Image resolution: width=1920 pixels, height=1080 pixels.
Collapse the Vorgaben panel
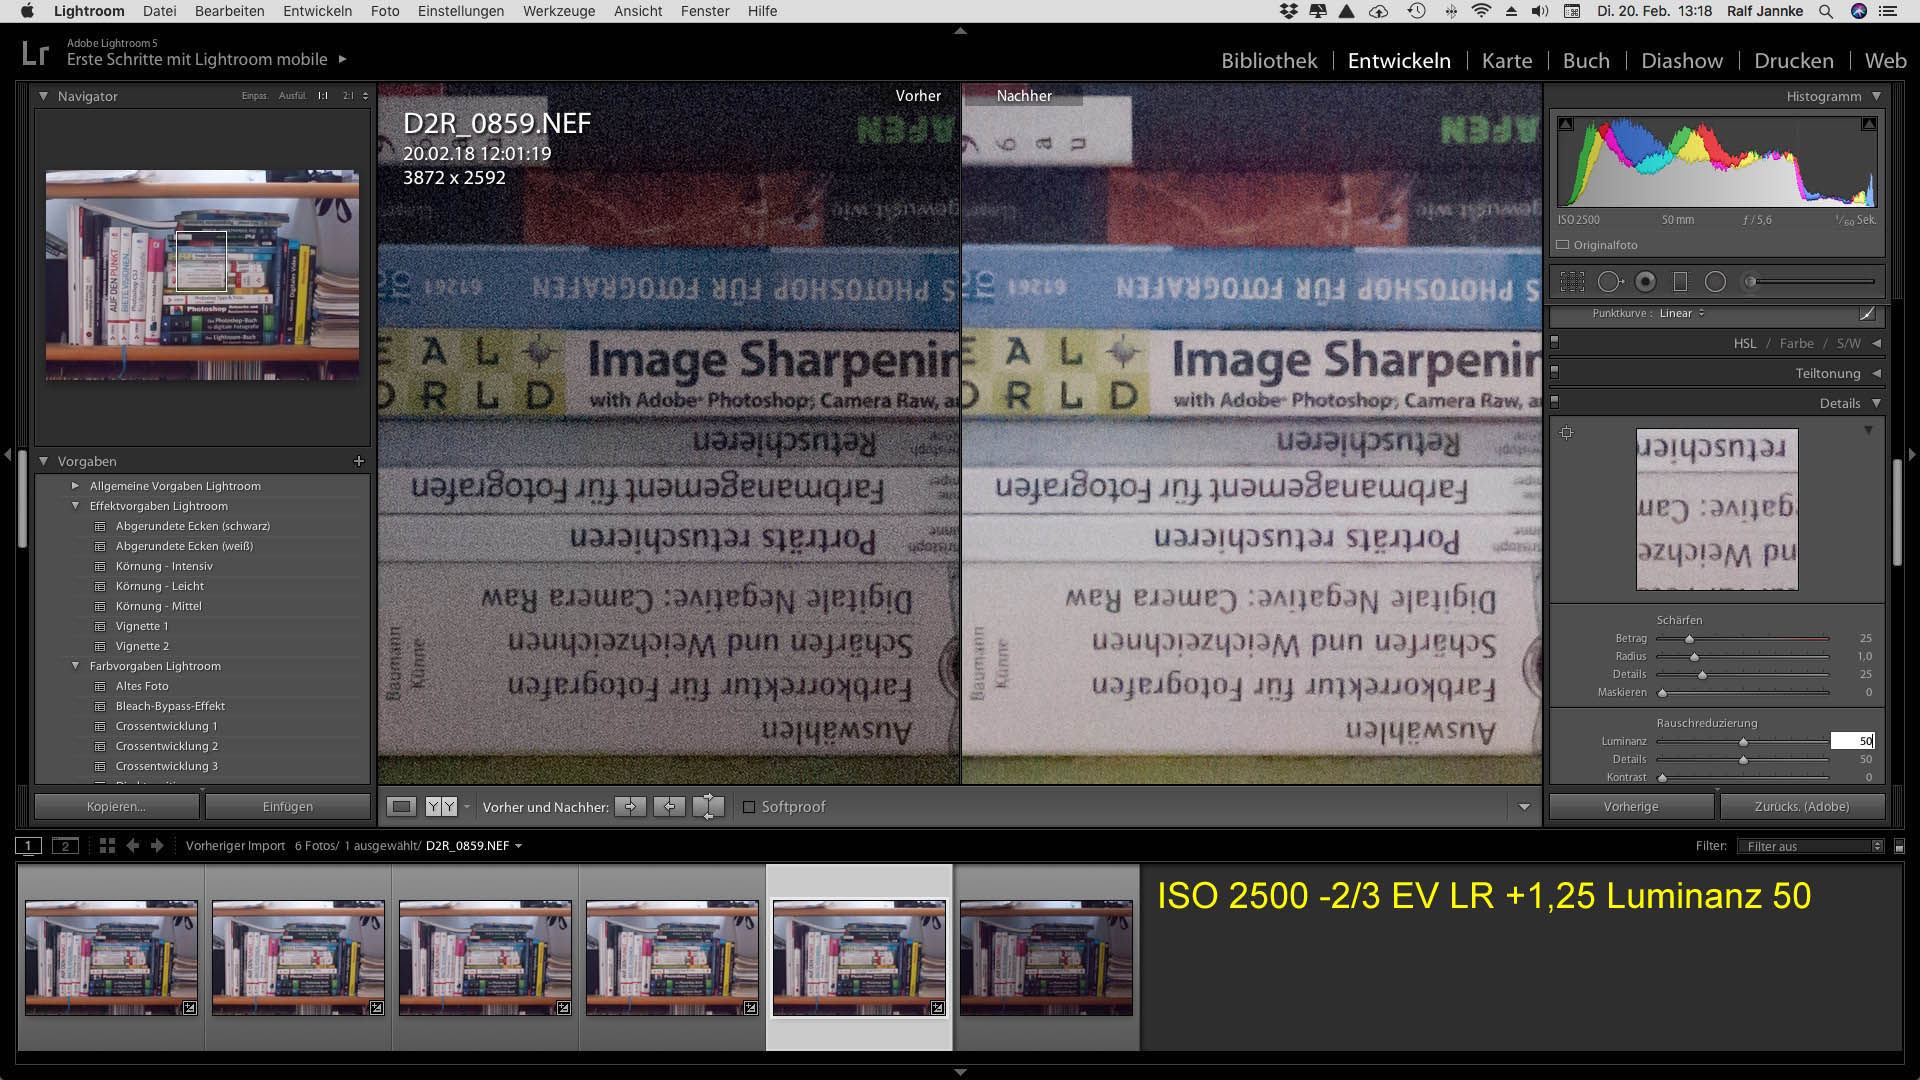click(x=43, y=461)
